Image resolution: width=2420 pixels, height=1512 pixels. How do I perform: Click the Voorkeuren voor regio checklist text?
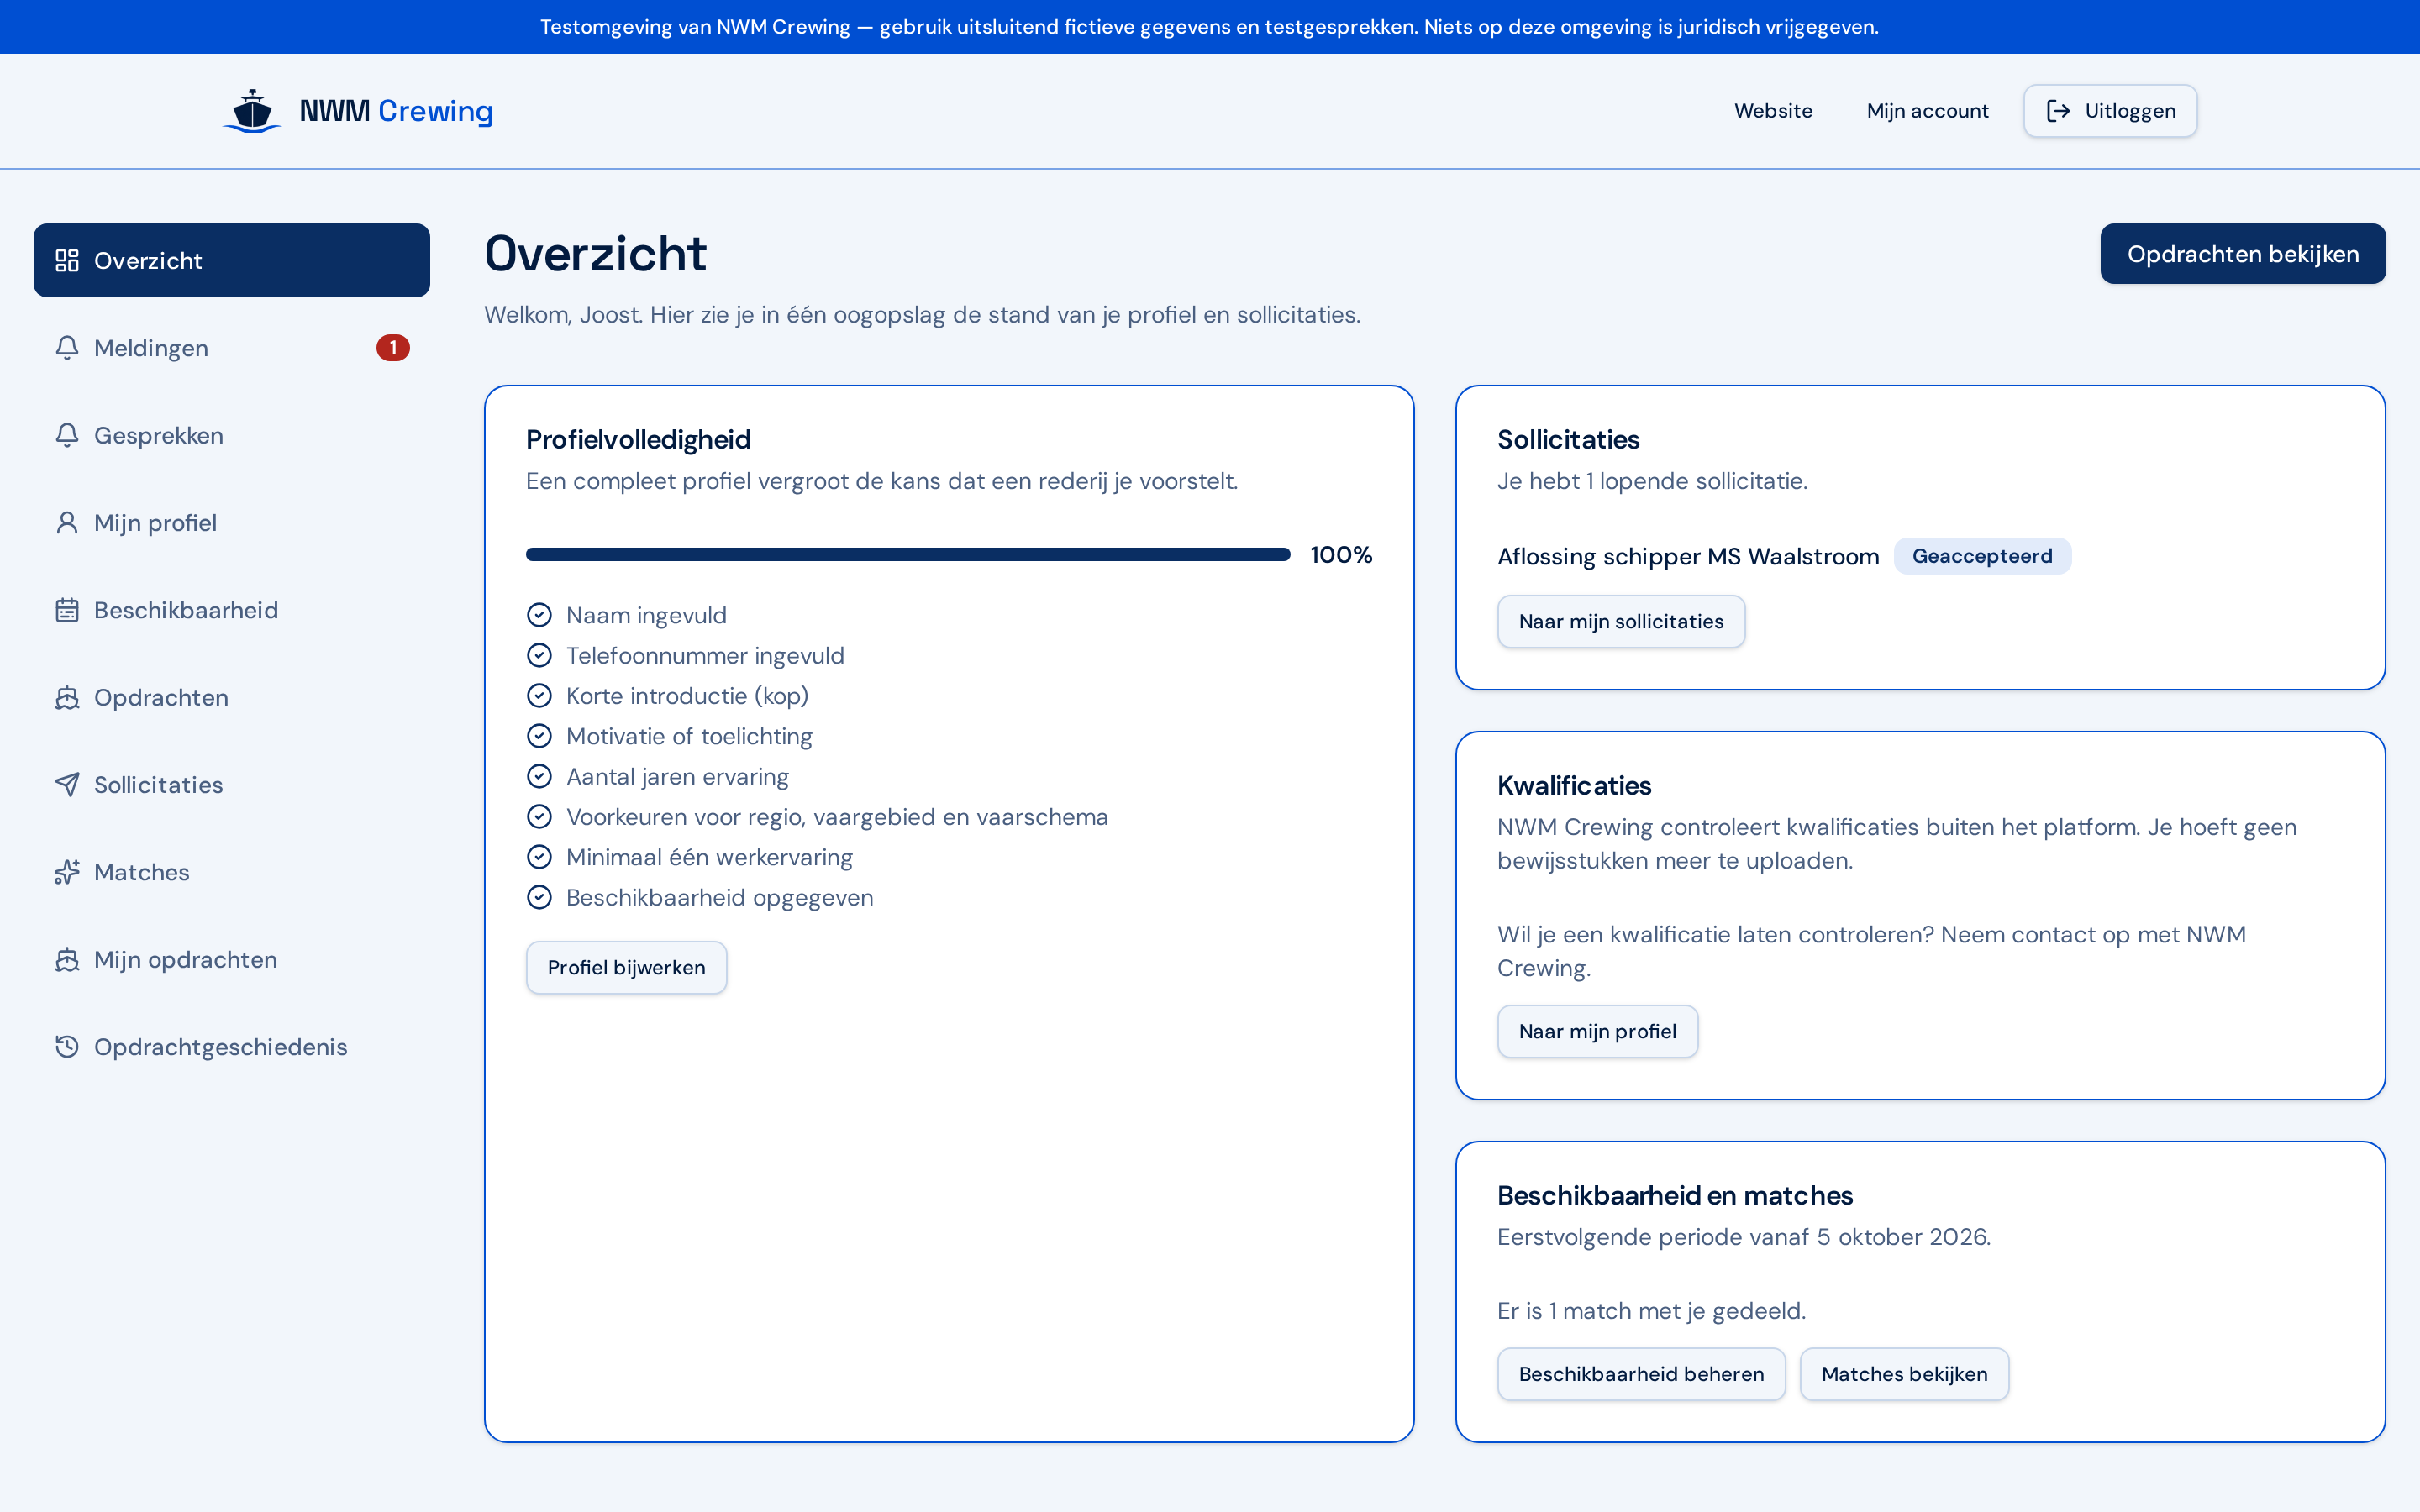[837, 817]
